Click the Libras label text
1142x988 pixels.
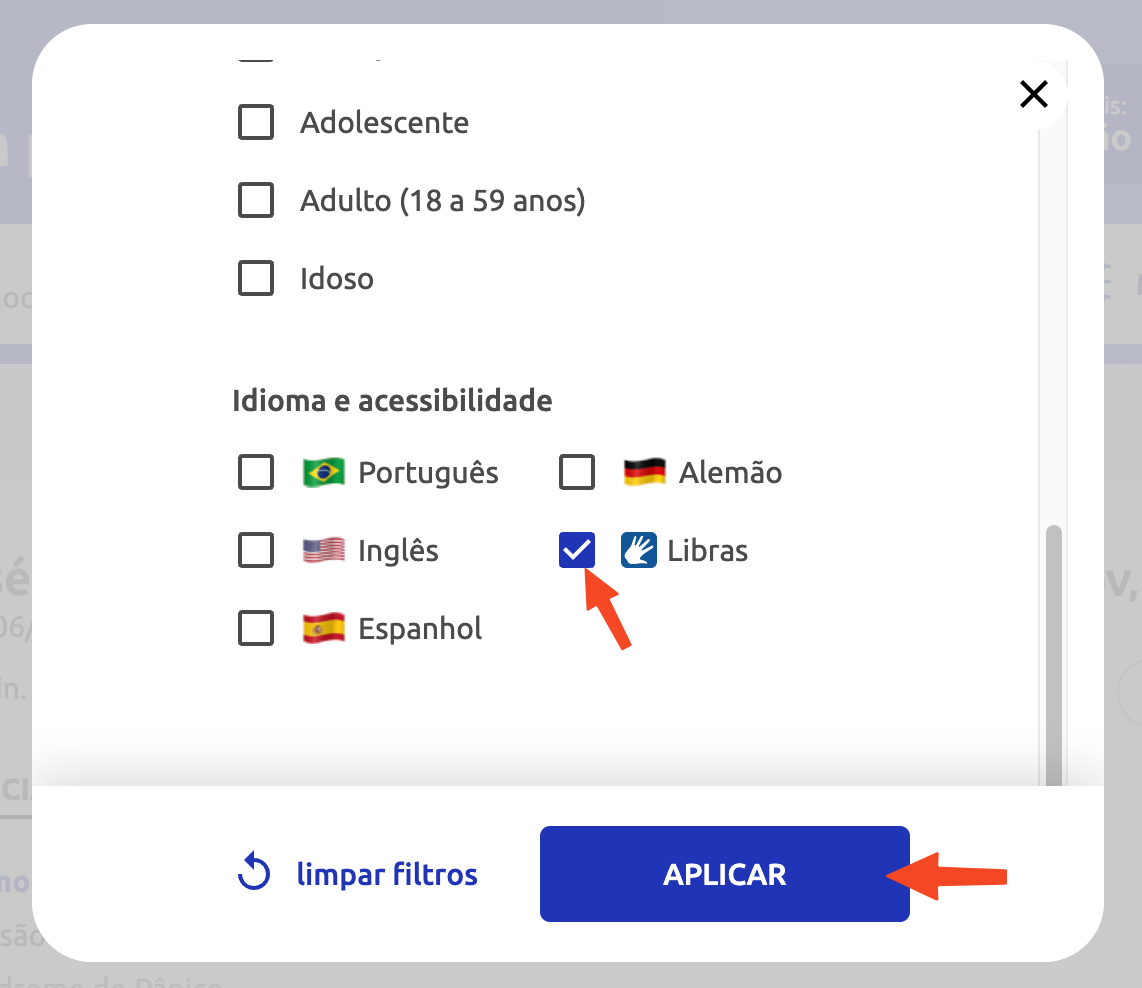coord(707,550)
